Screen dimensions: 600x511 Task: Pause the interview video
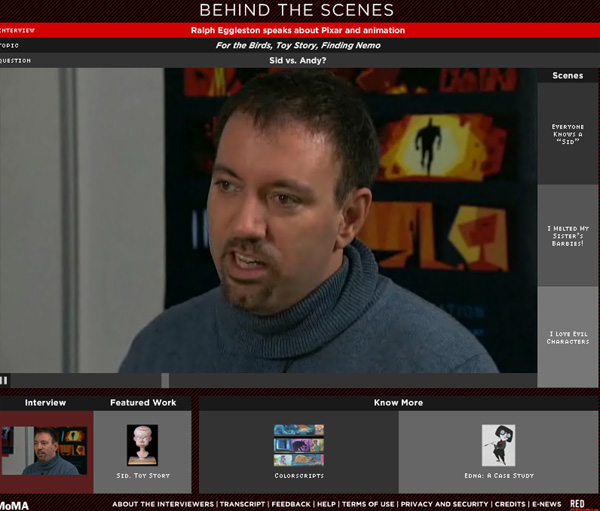point(4,380)
